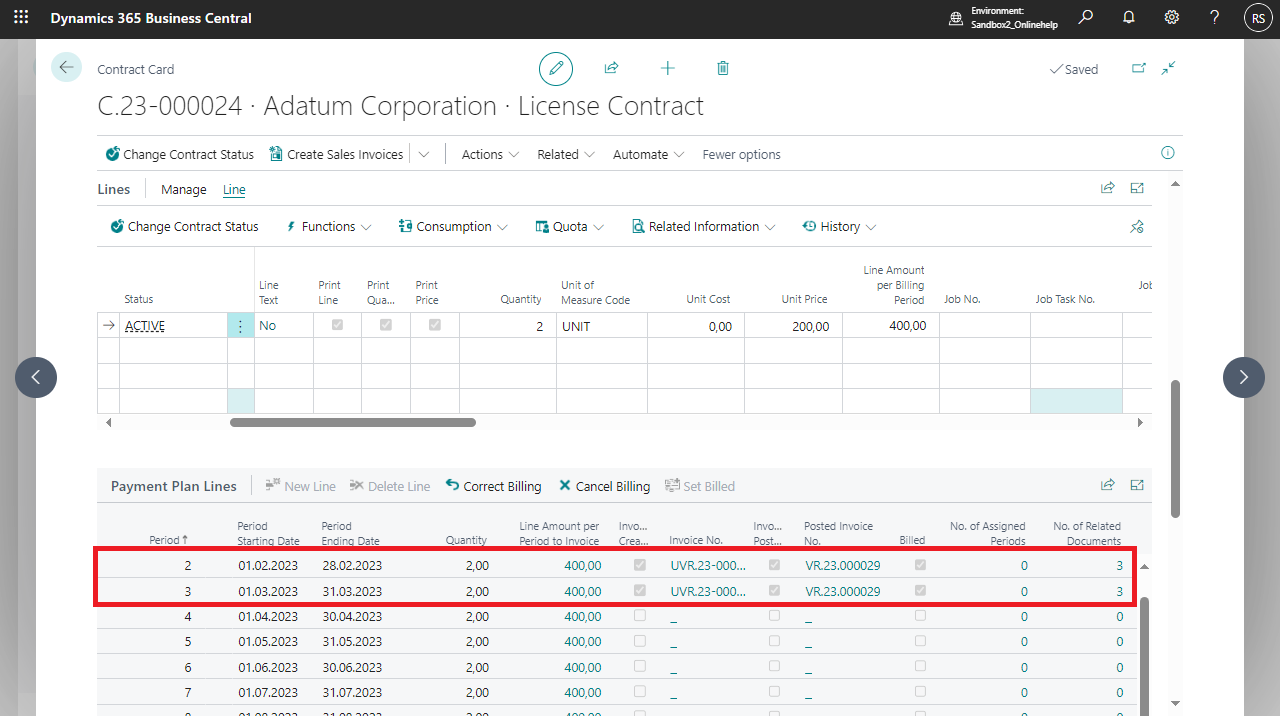Screen dimensions: 1280x716
Task: Open card in new window icon
Action: click(1138, 68)
